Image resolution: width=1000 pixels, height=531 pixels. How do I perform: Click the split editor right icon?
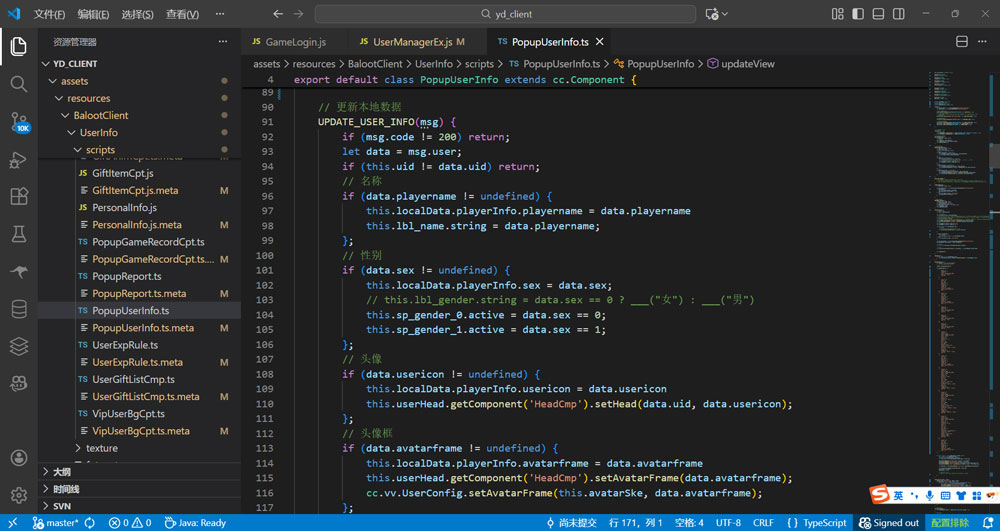[961, 42]
